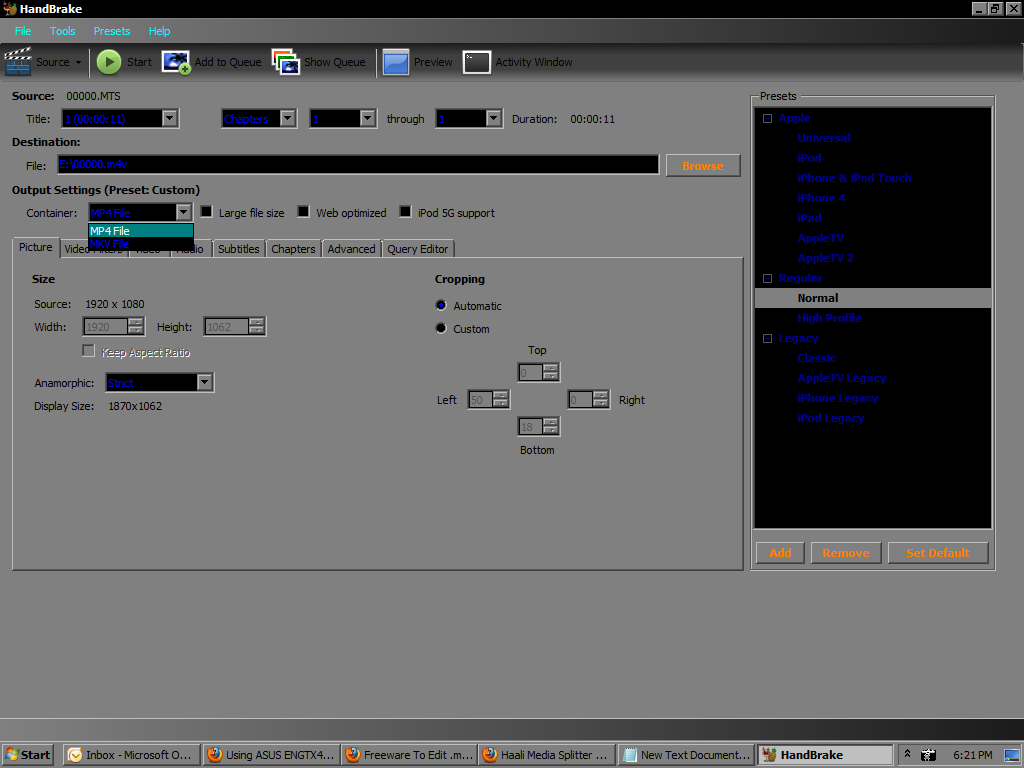Select the High Profile preset
Screen dimensions: 1024x768
(829, 318)
